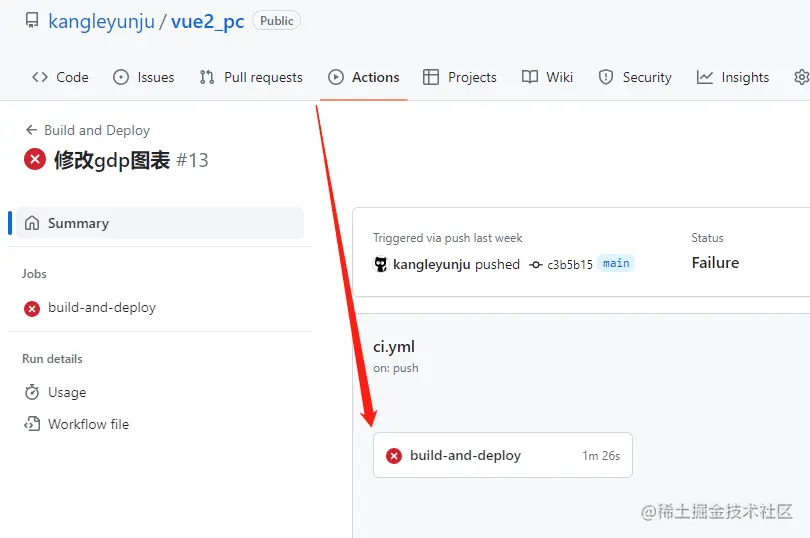Click the Failure status text
This screenshot has width=810, height=538.
715,263
